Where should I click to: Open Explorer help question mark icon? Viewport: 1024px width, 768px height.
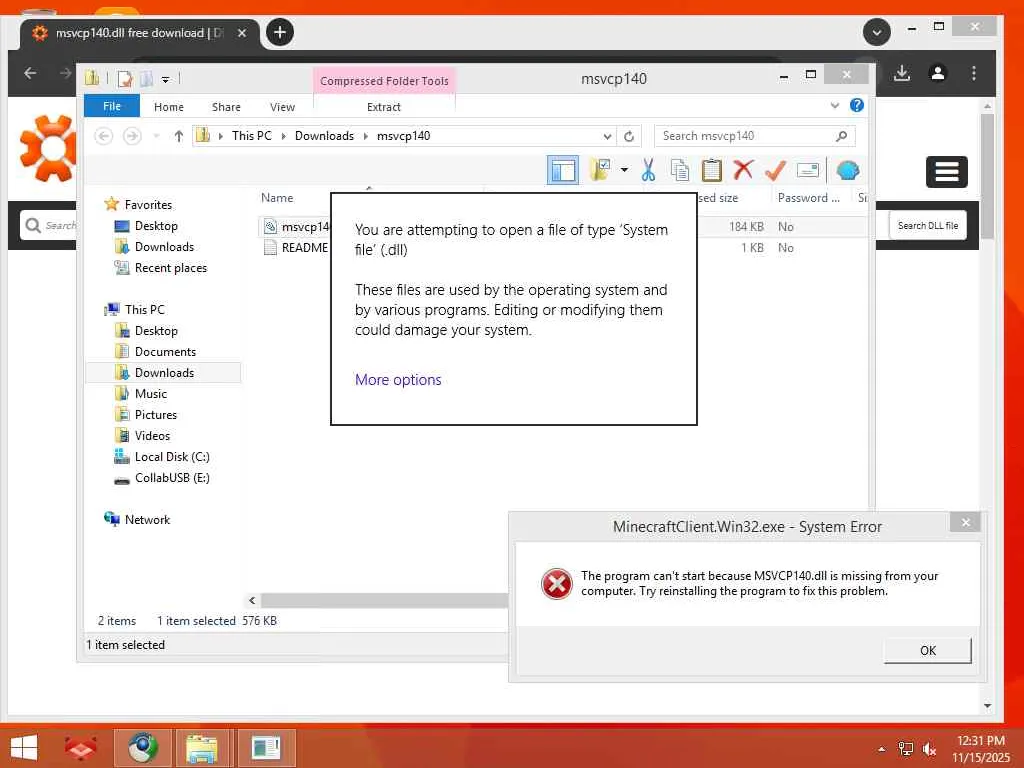[x=857, y=105]
